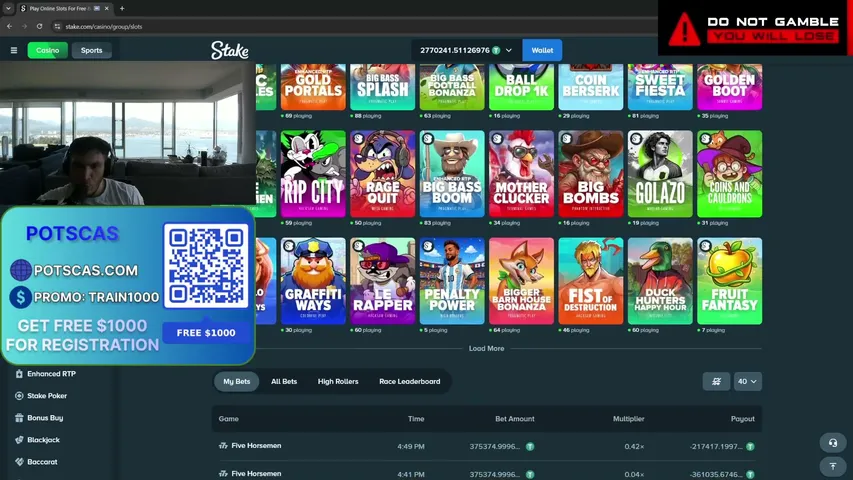Toggle the bets ghost mode icon

tap(716, 381)
